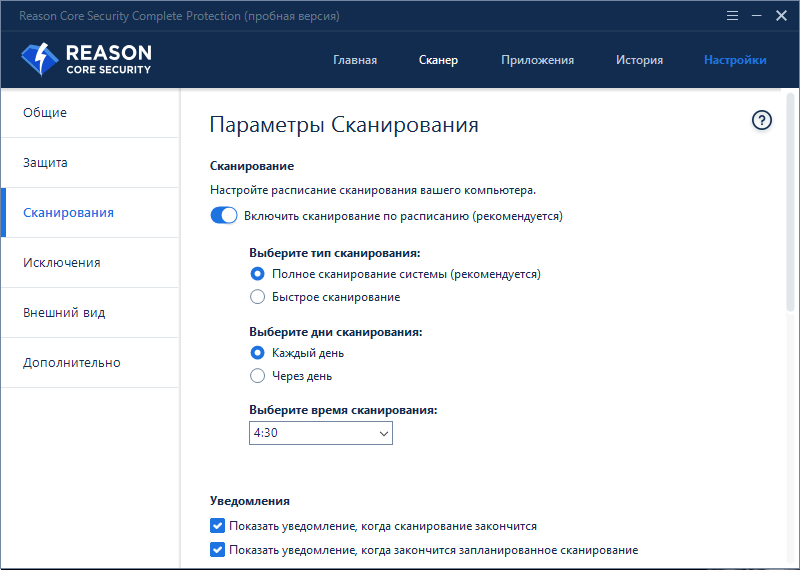Open Исключения settings section
800x570 pixels.
(90, 263)
